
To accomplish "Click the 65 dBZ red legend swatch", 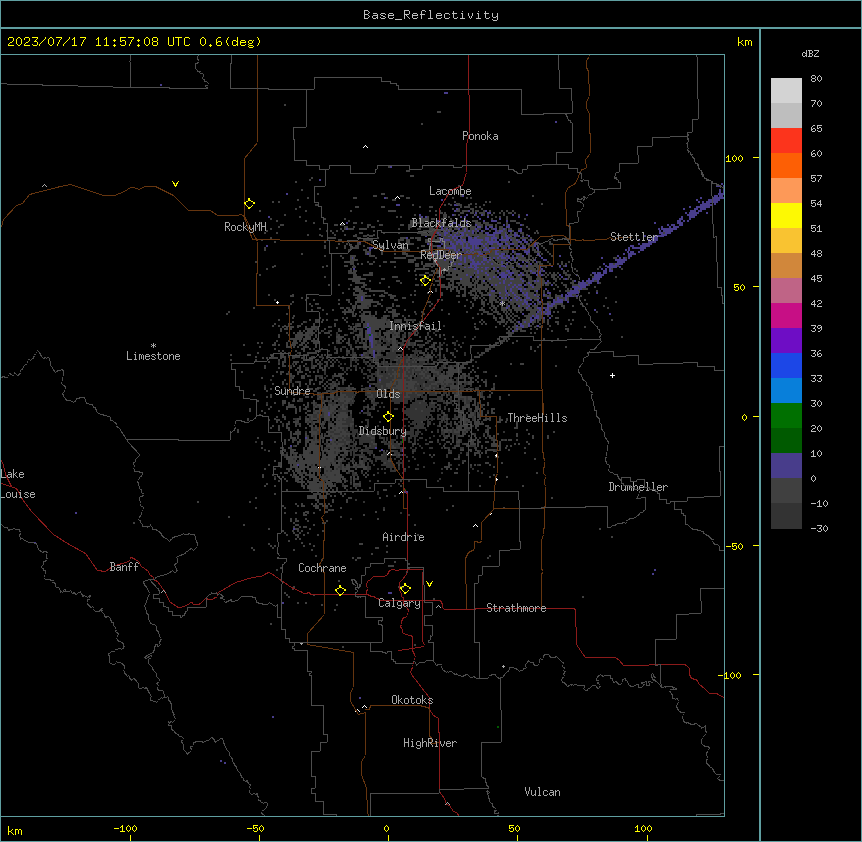I will pos(786,140).
